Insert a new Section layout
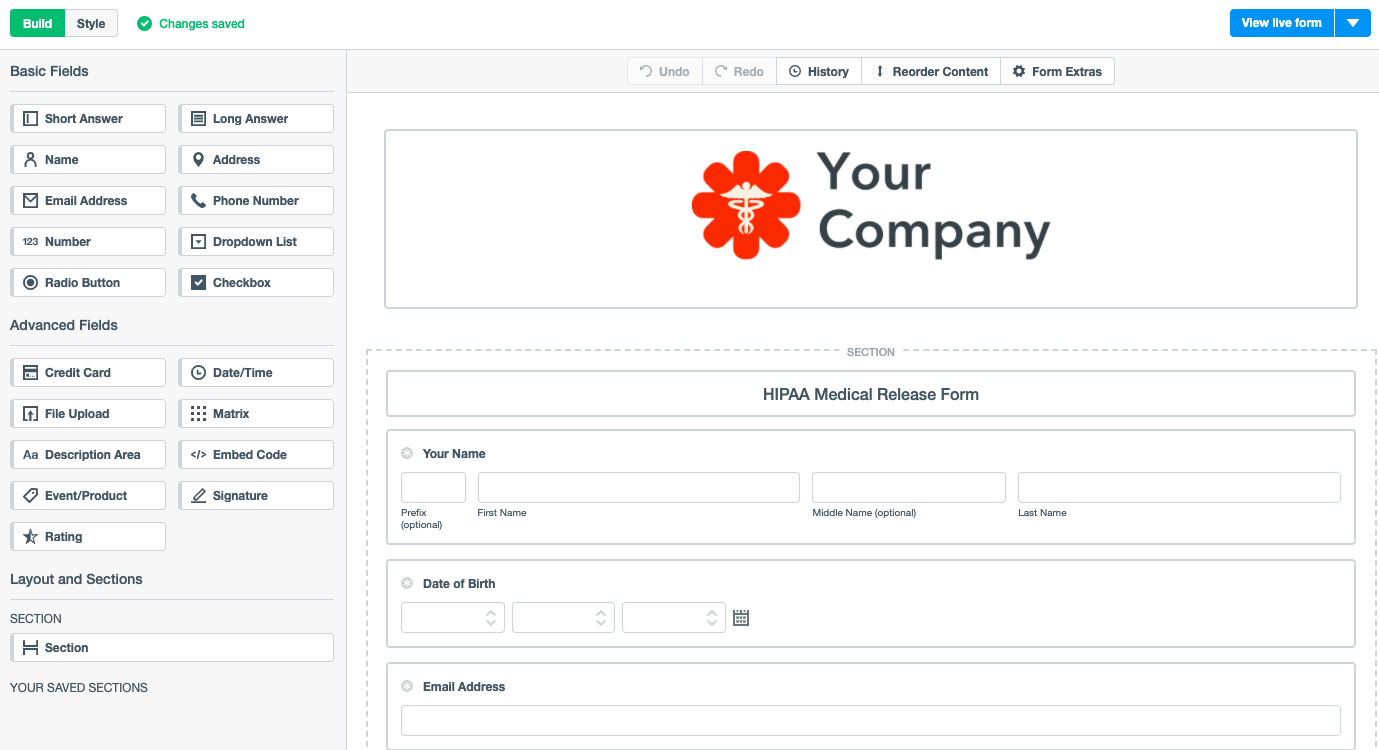1379x750 pixels. click(172, 647)
